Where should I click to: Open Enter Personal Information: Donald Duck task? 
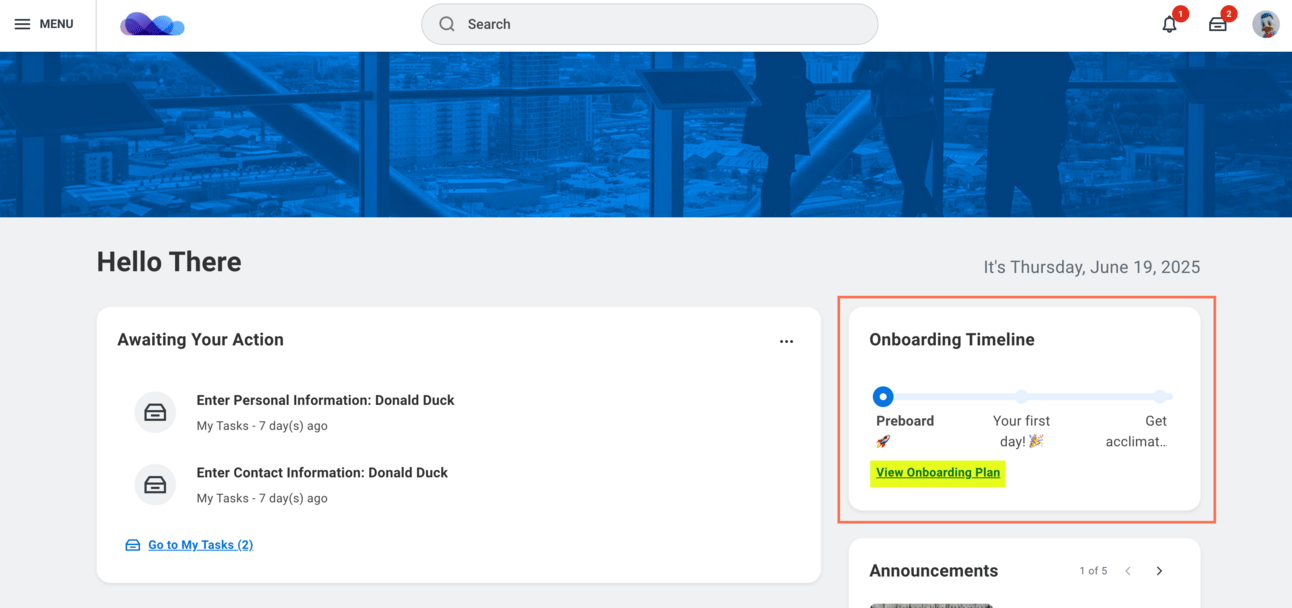(325, 400)
